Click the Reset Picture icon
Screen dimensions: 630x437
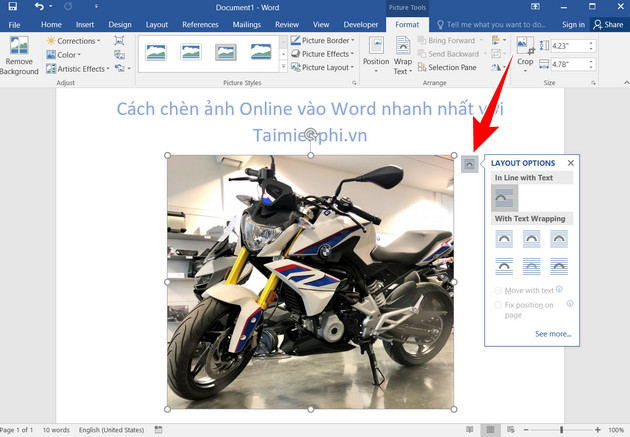coord(120,68)
